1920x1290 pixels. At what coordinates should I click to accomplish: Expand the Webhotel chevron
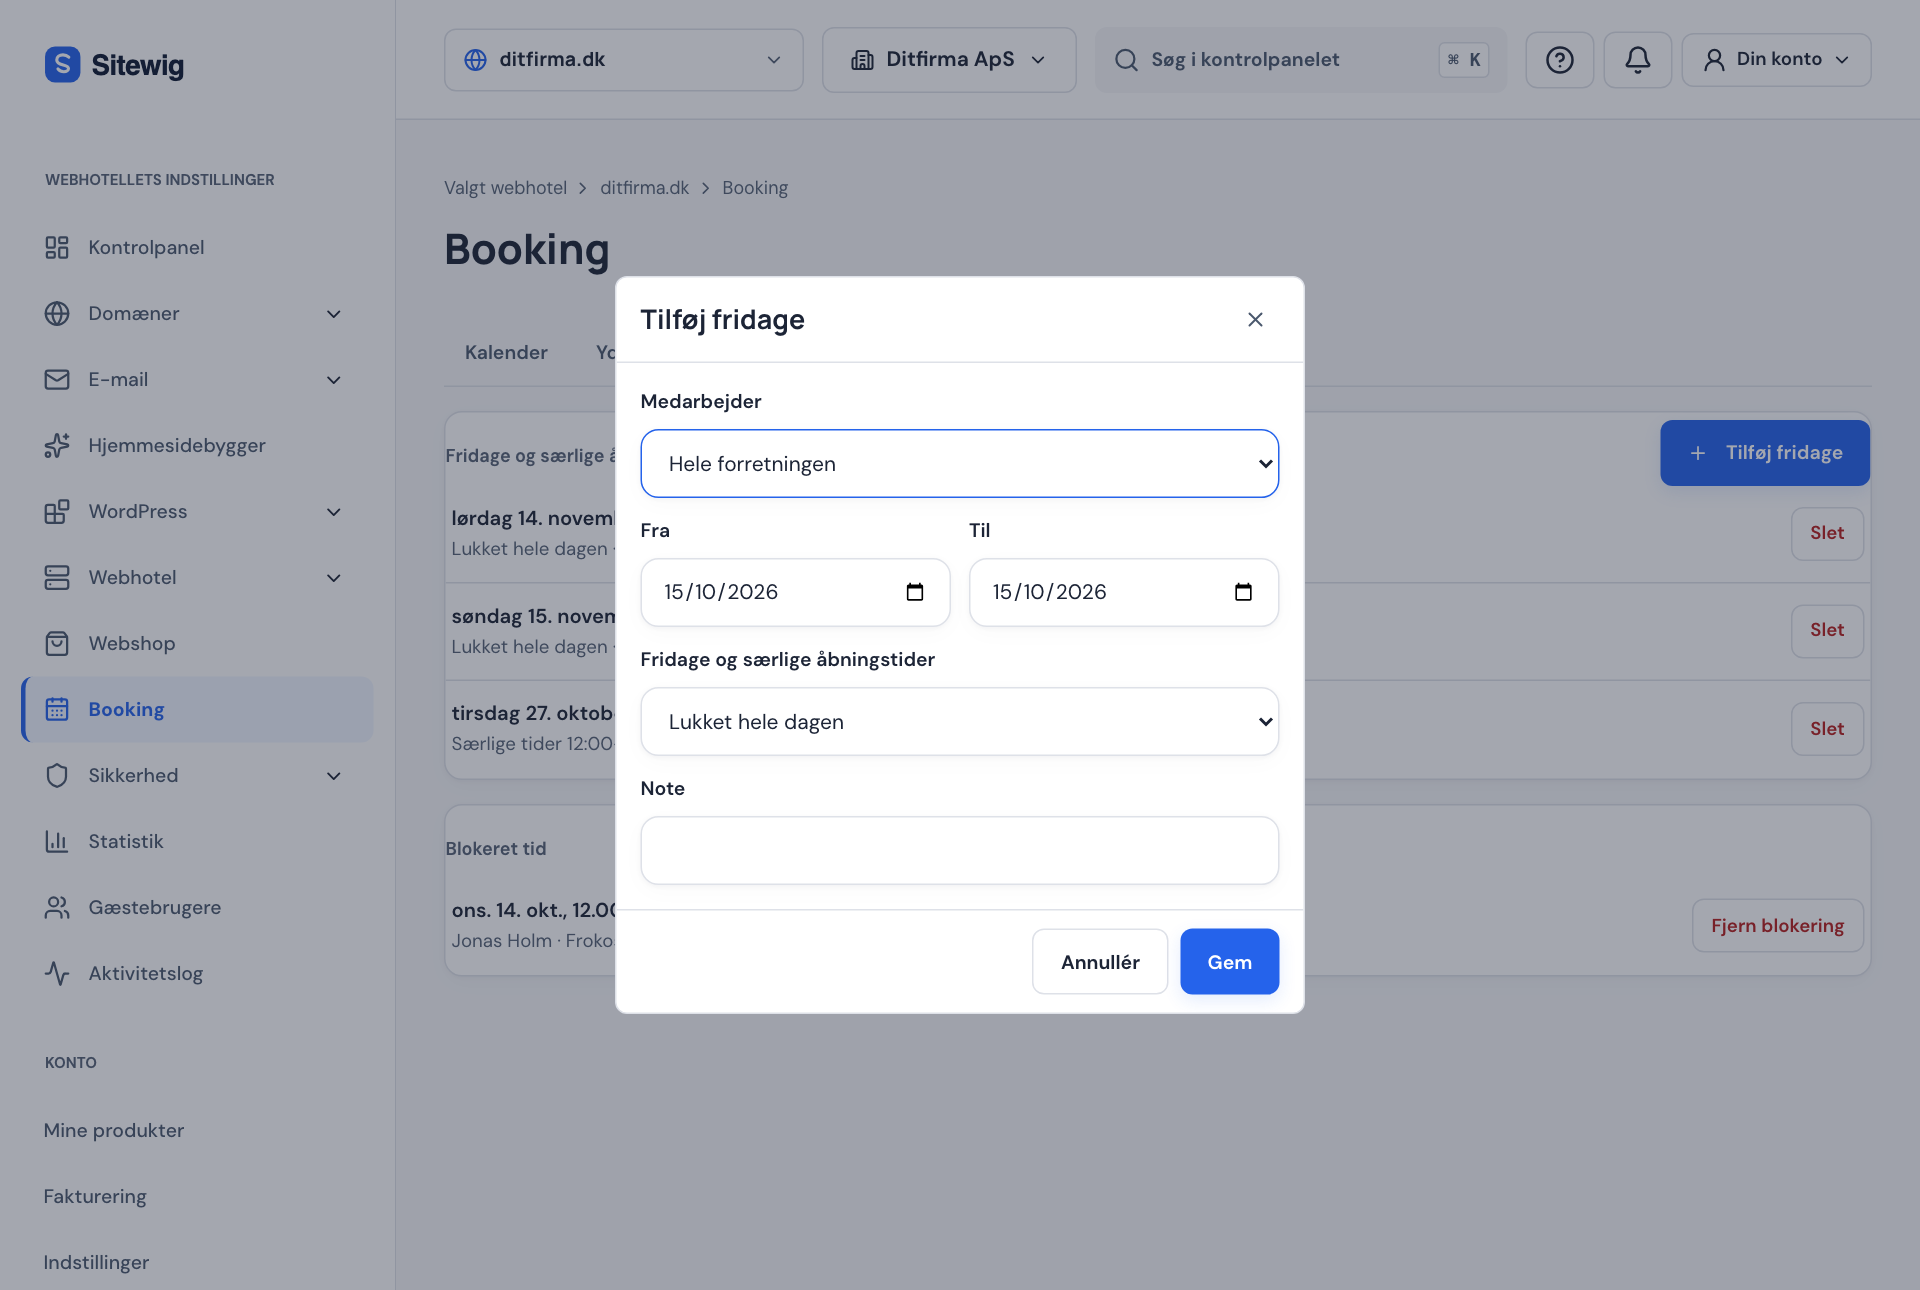pyautogui.click(x=334, y=578)
